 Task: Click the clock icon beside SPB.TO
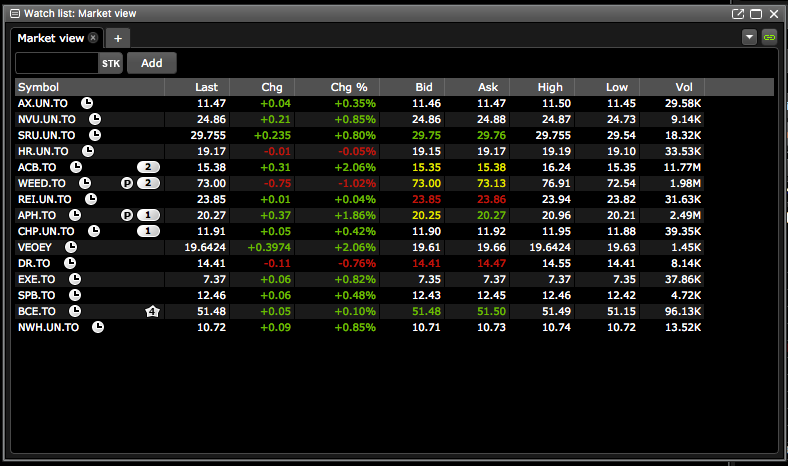[75, 295]
